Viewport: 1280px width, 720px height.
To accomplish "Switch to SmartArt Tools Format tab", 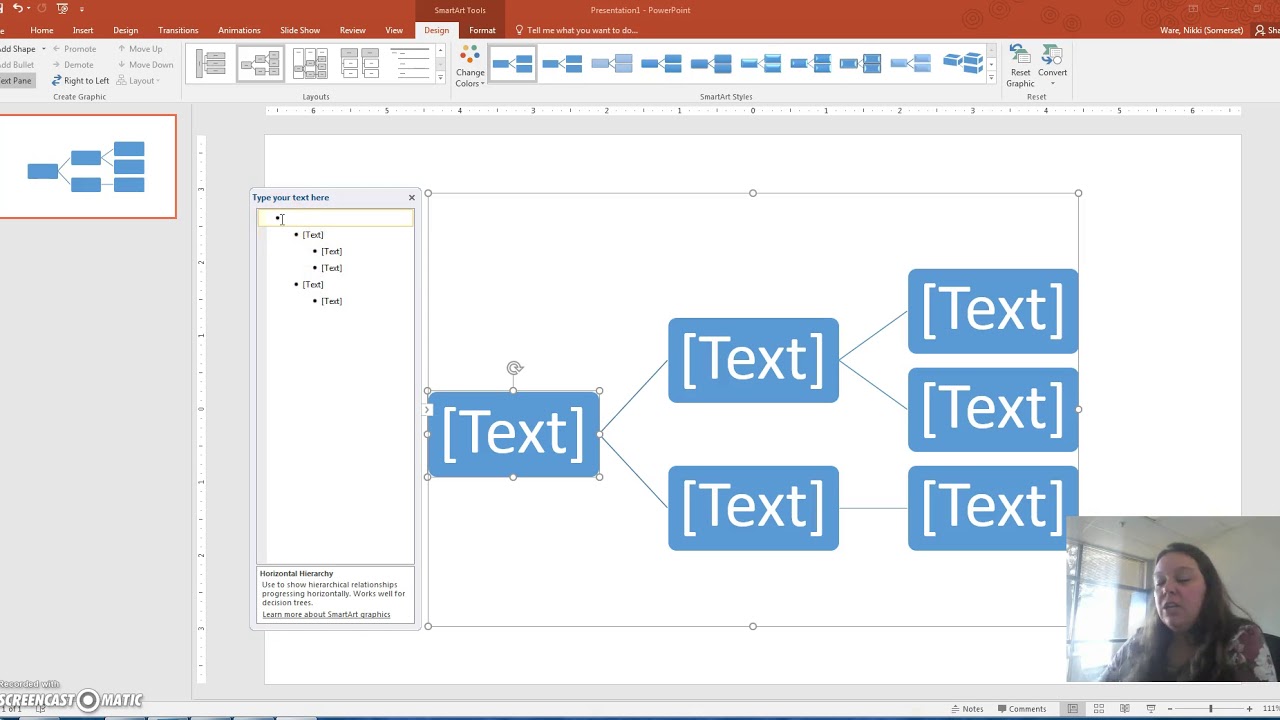I will tap(482, 30).
